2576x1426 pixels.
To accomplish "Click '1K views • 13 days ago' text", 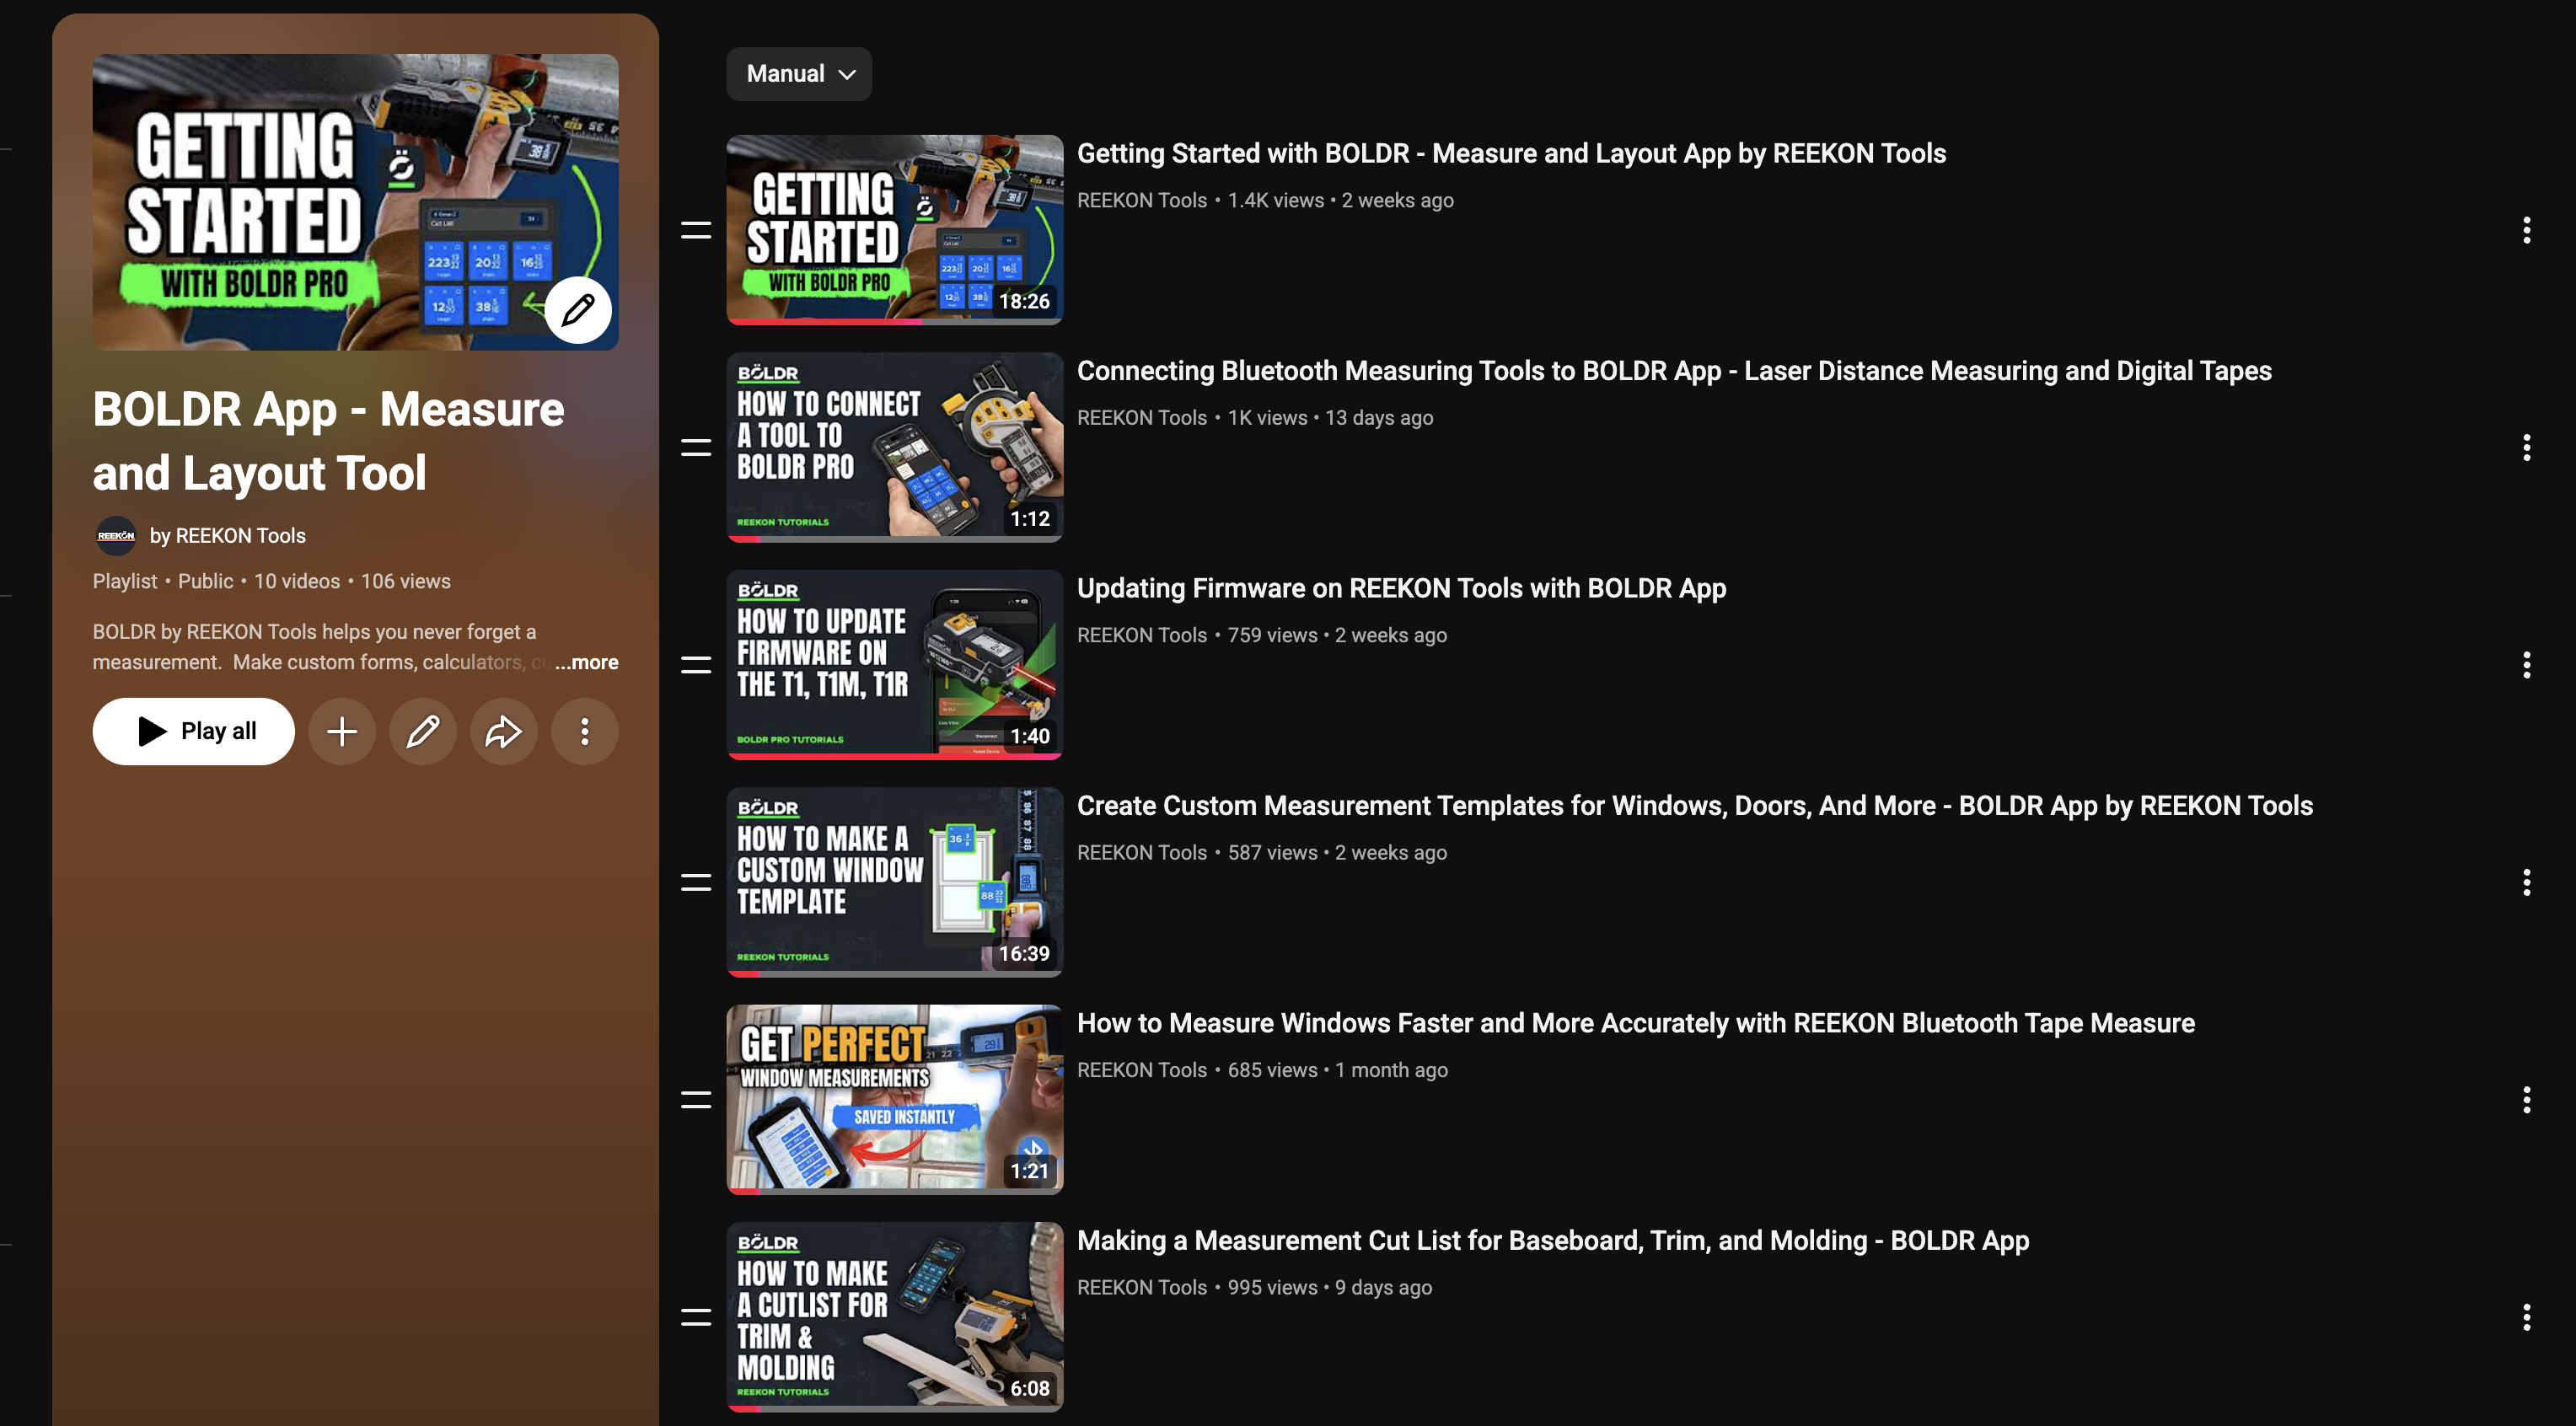I will point(1331,418).
